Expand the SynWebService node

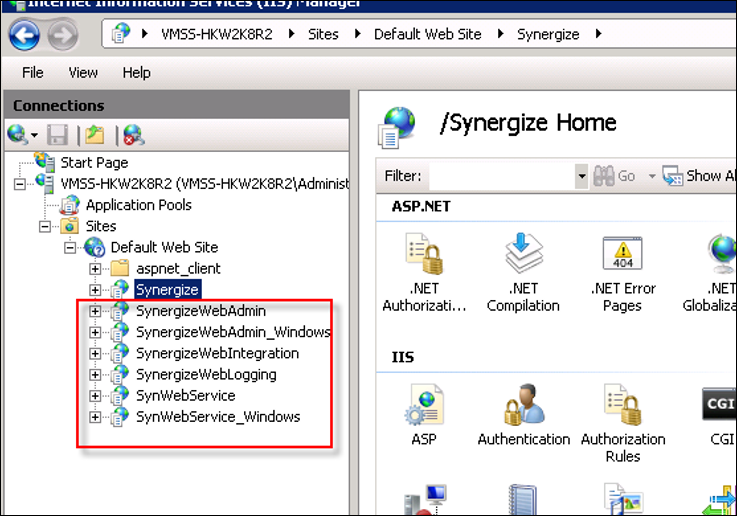click(x=95, y=396)
